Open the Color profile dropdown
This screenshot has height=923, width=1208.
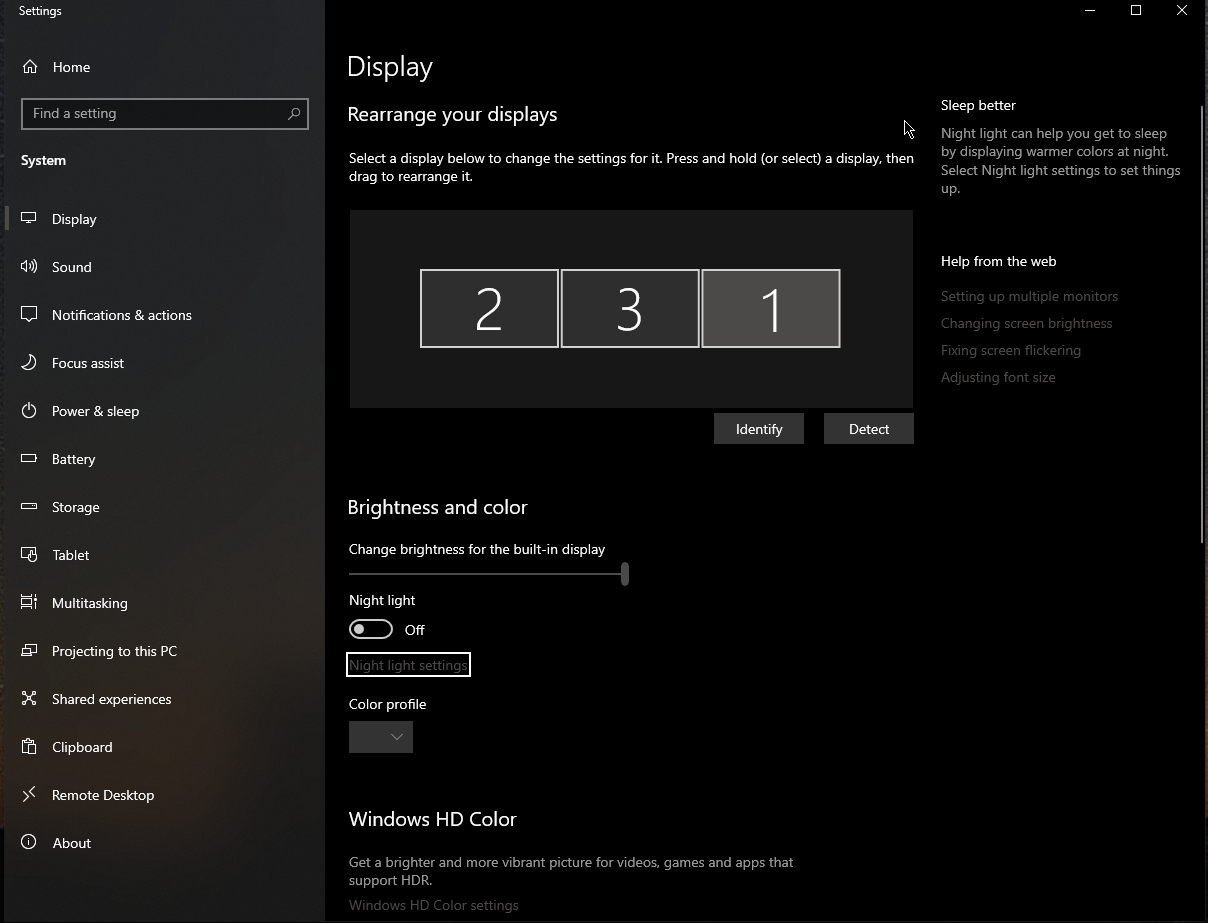coord(381,737)
